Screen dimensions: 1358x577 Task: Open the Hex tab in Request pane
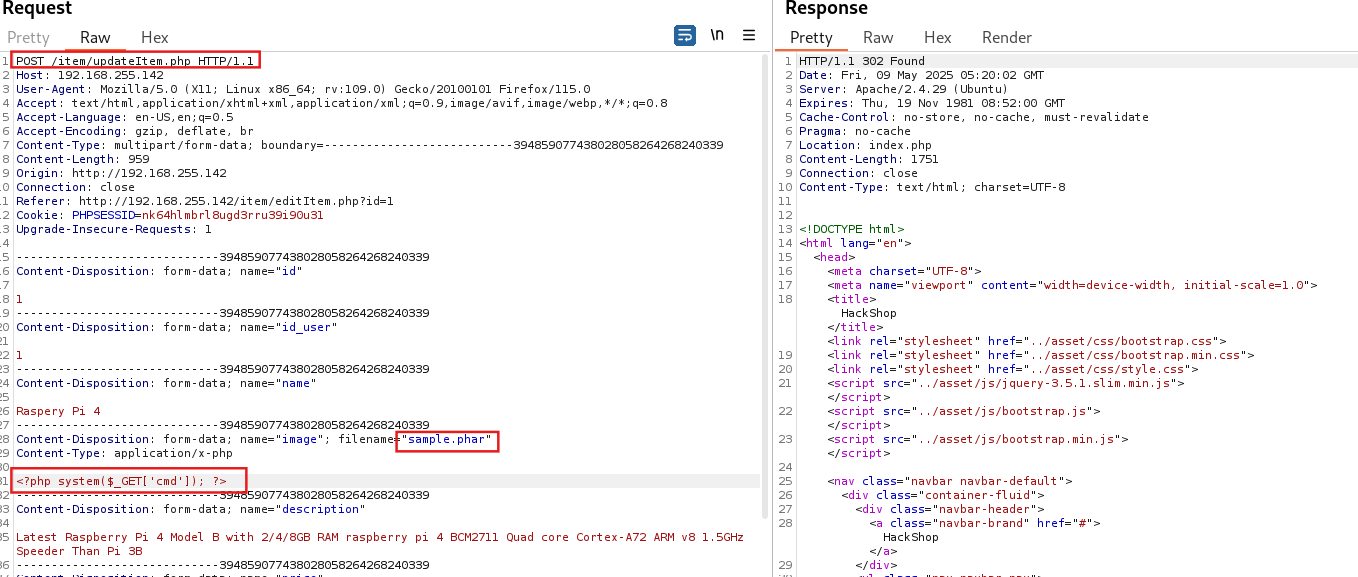coord(155,37)
